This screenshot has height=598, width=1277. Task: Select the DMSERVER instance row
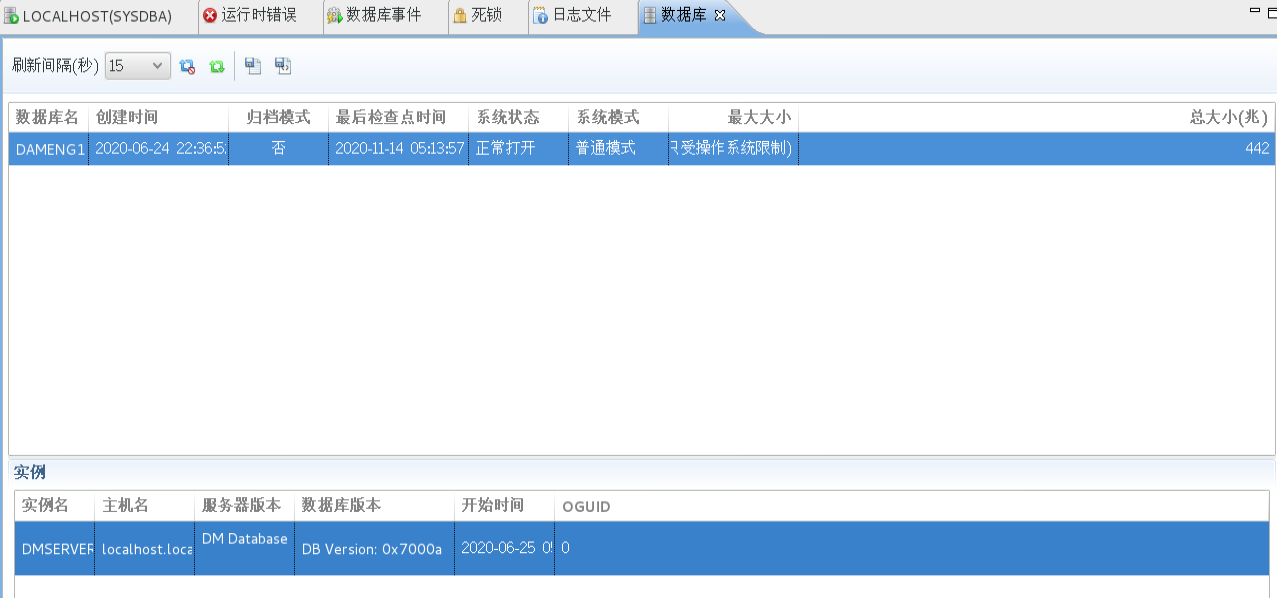point(300,548)
